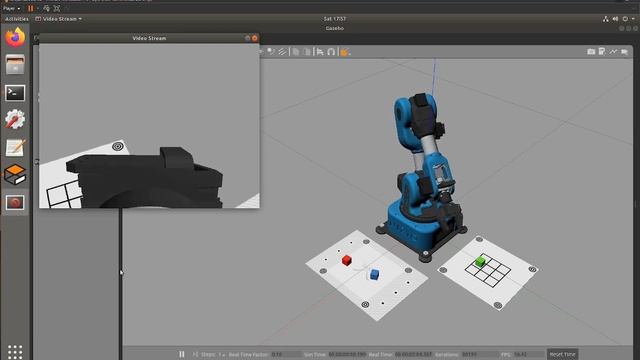Select the Gazebo orange-box icon in dock

(x=15, y=175)
